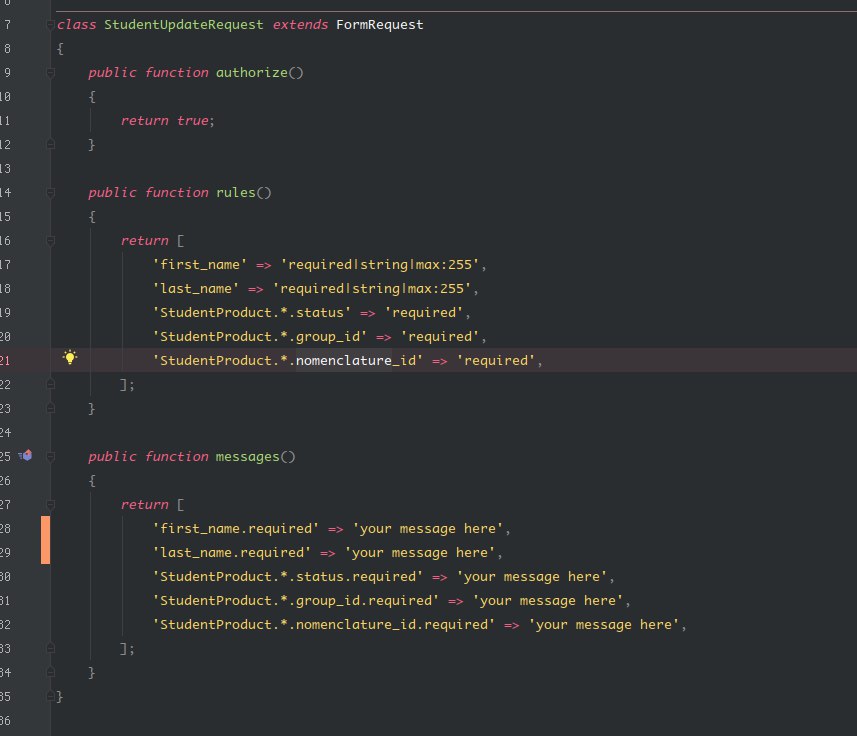Click 'your message here' on the first_name.required line
This screenshot has height=736, width=857.
(x=428, y=528)
